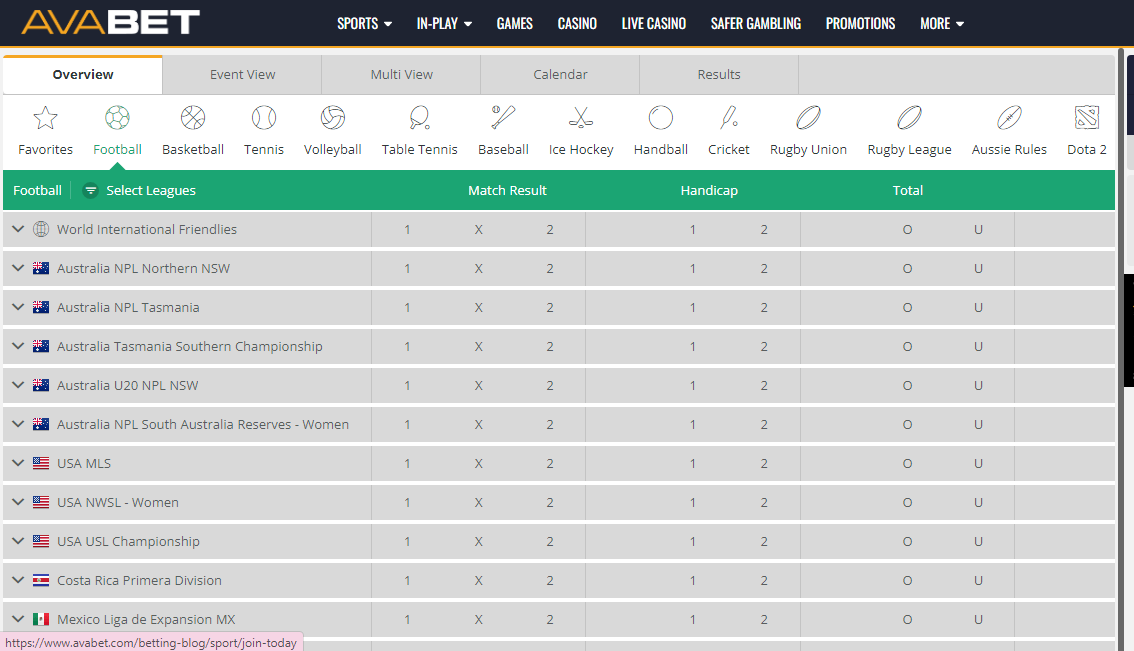Screen dimensions: 1134x651
Task: Select the Football sport icon
Action: [117, 117]
